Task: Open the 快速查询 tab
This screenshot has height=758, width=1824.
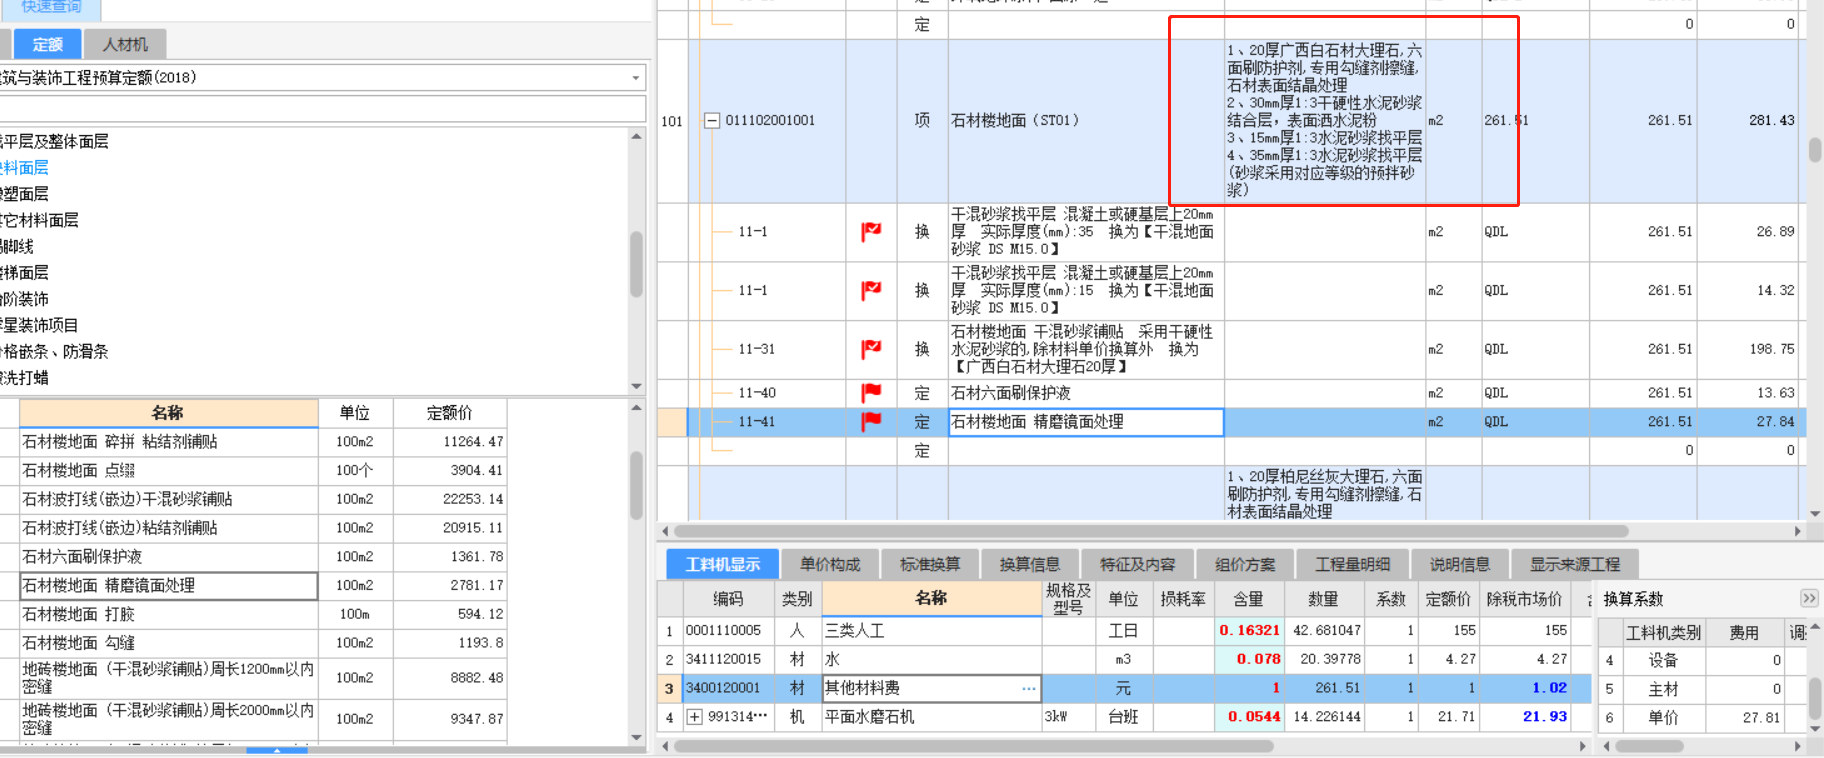Action: click(51, 8)
